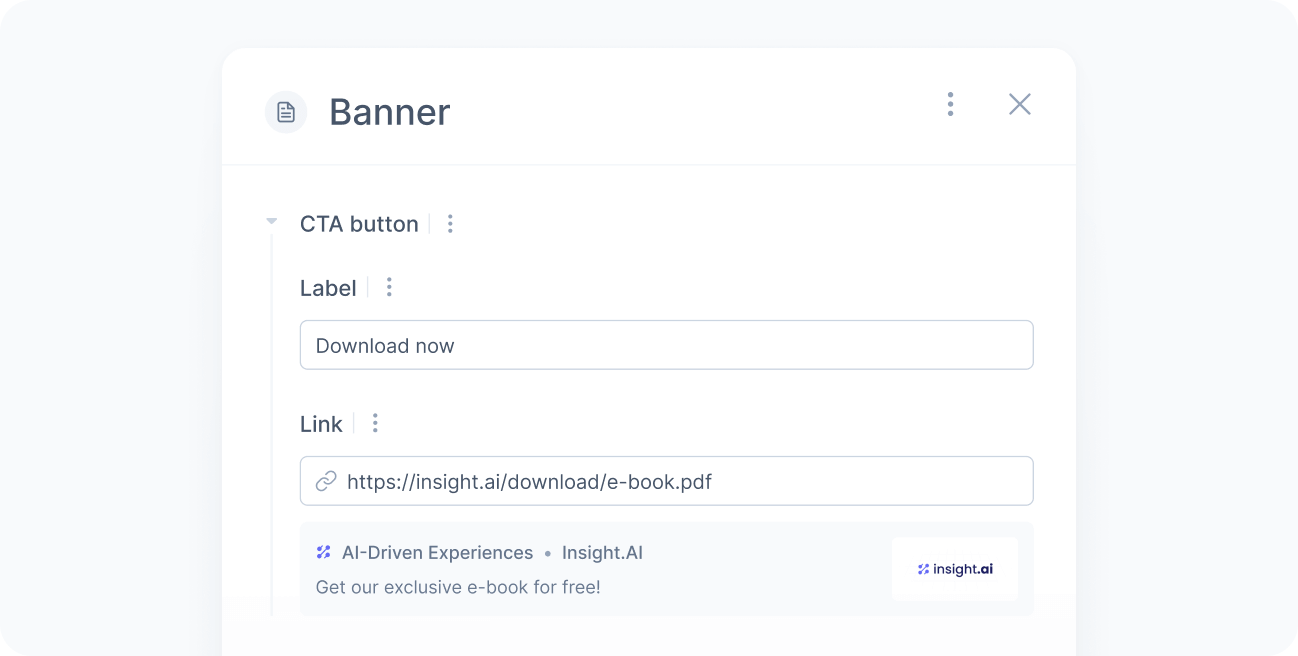
Task: Click the chain link icon in URL field
Action: pos(326,482)
